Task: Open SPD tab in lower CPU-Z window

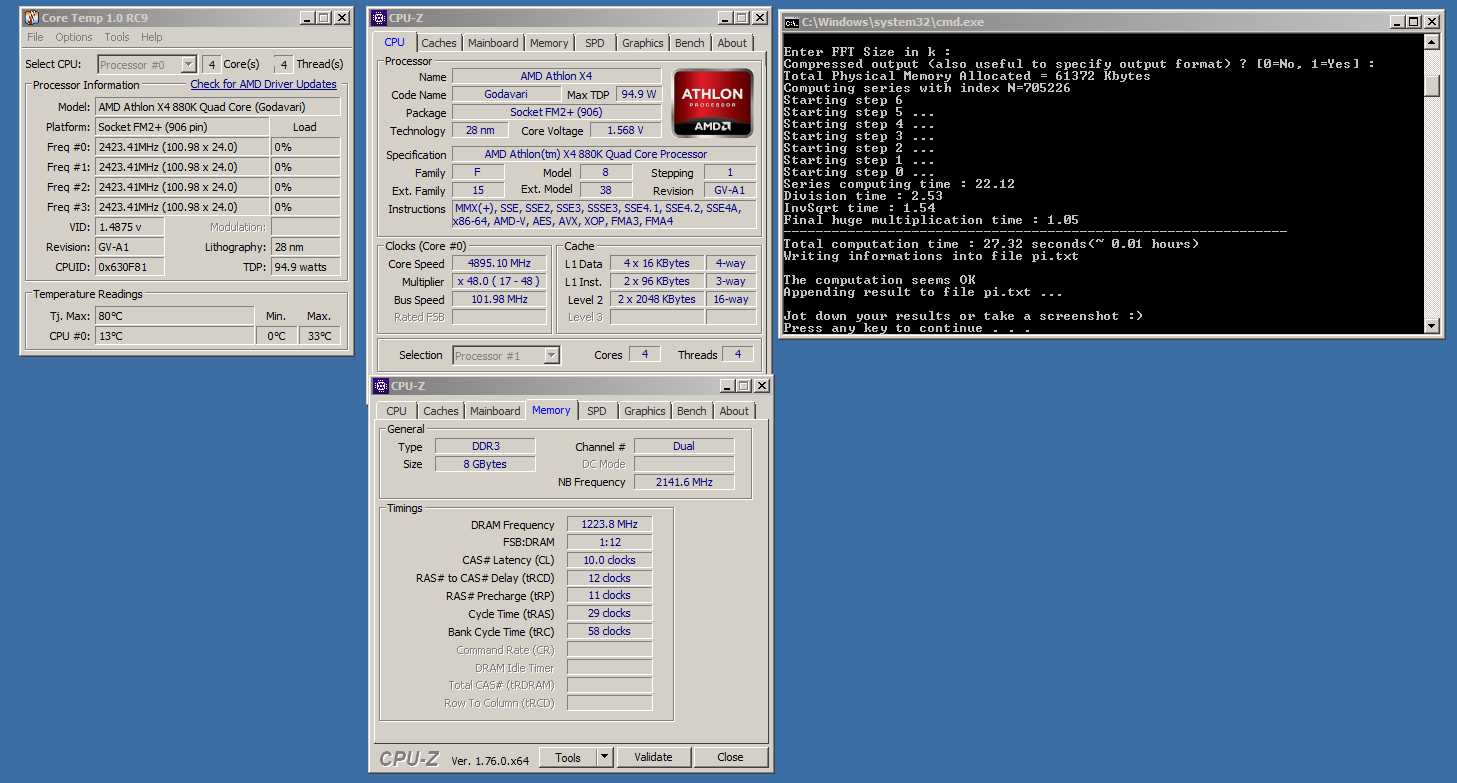Action: coord(597,411)
